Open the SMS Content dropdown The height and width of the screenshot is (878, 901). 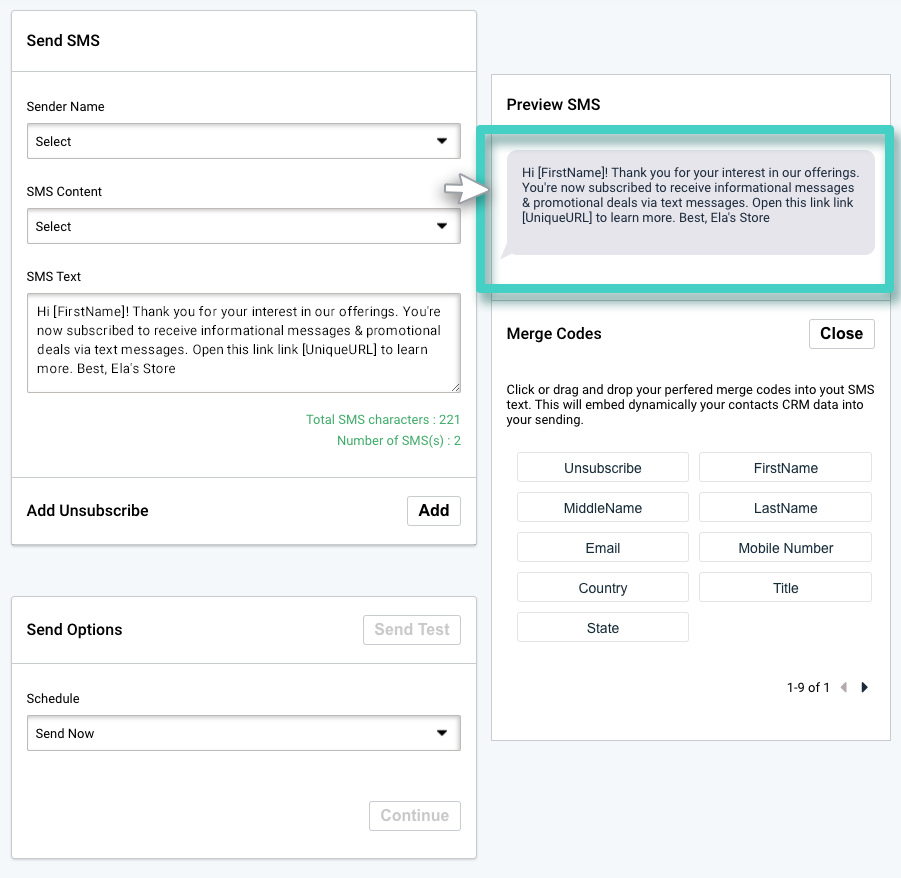(x=243, y=226)
